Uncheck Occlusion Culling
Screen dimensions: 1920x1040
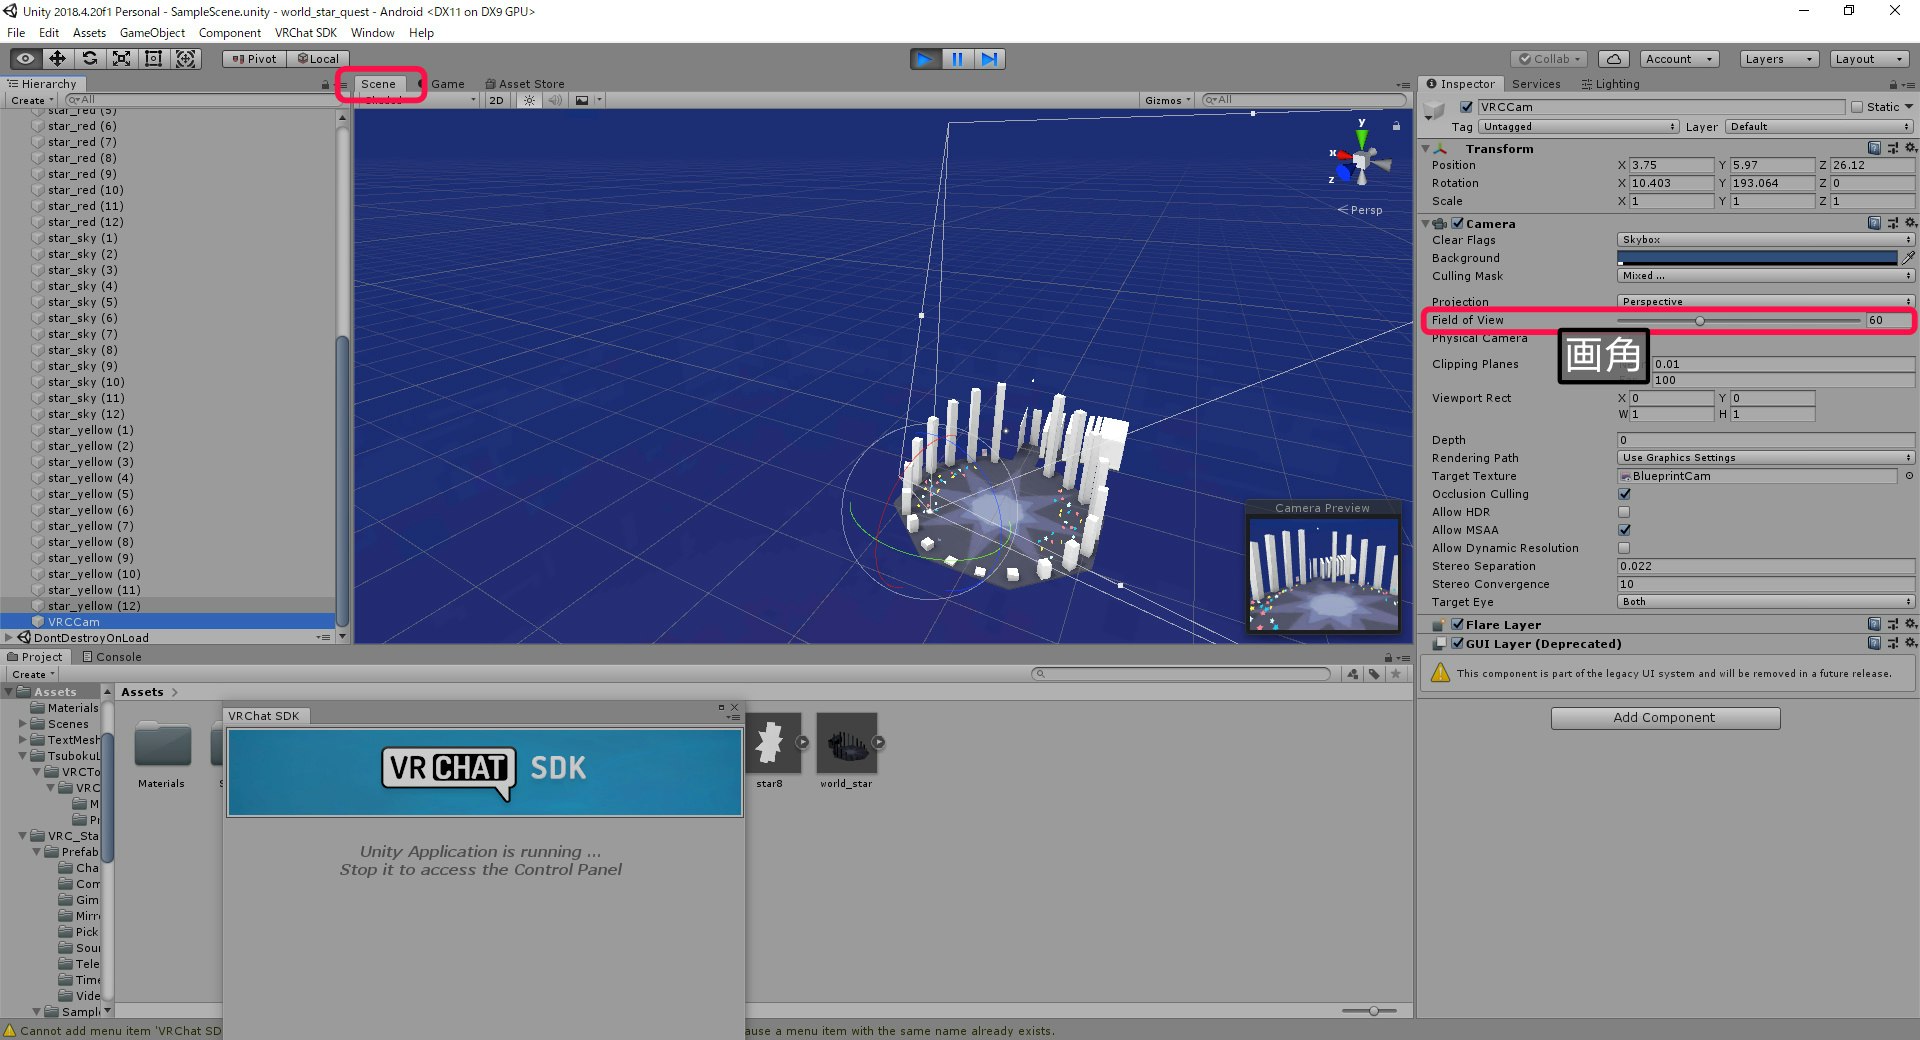[x=1624, y=494]
